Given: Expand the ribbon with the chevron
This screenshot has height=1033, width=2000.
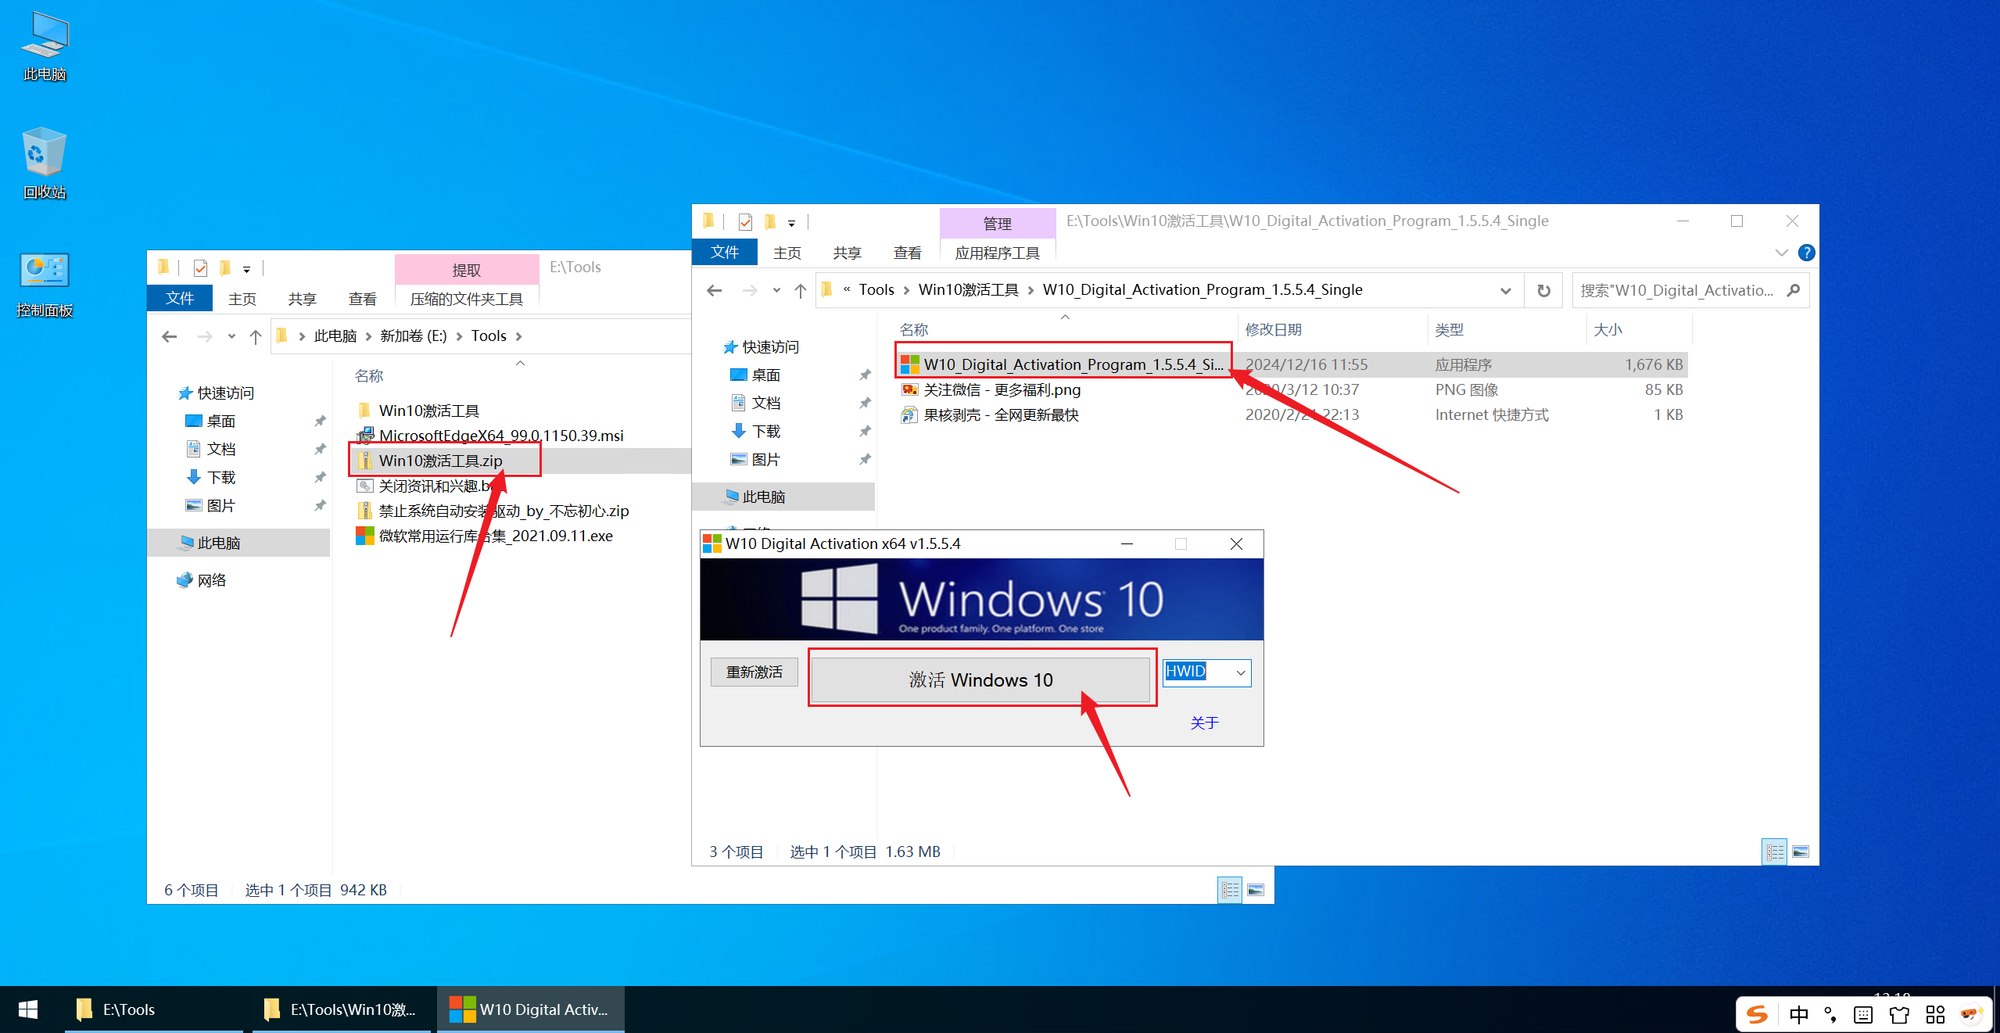Looking at the screenshot, I should coord(1781,253).
